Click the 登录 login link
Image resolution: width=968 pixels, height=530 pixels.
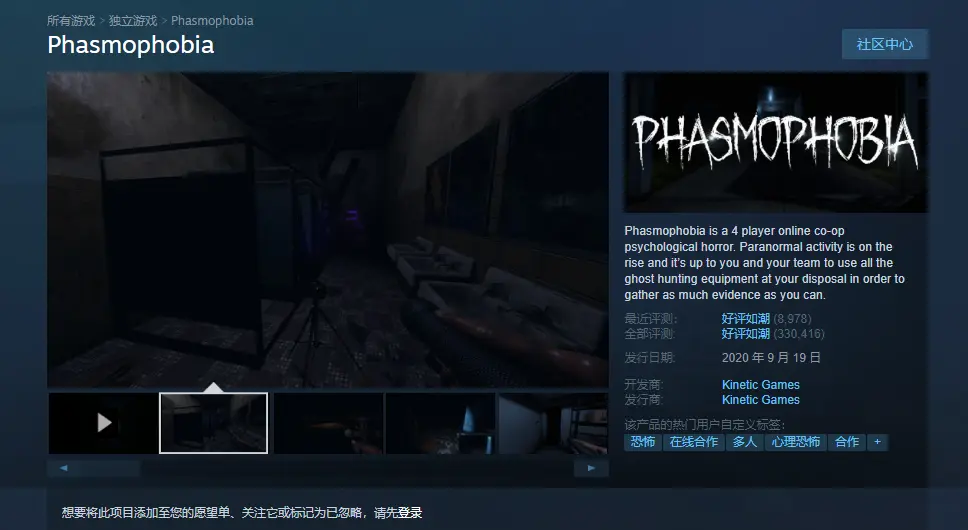click(x=410, y=513)
